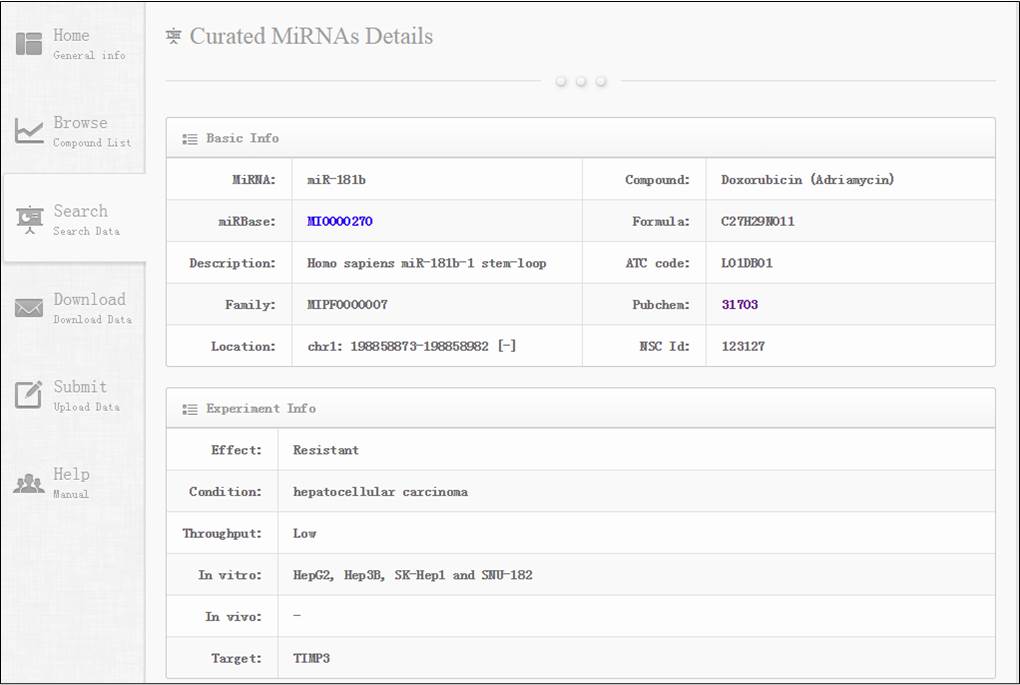Image resolution: width=1020 pixels, height=685 pixels.
Task: Click the Experiment Info panel header
Action: [x=580, y=409]
